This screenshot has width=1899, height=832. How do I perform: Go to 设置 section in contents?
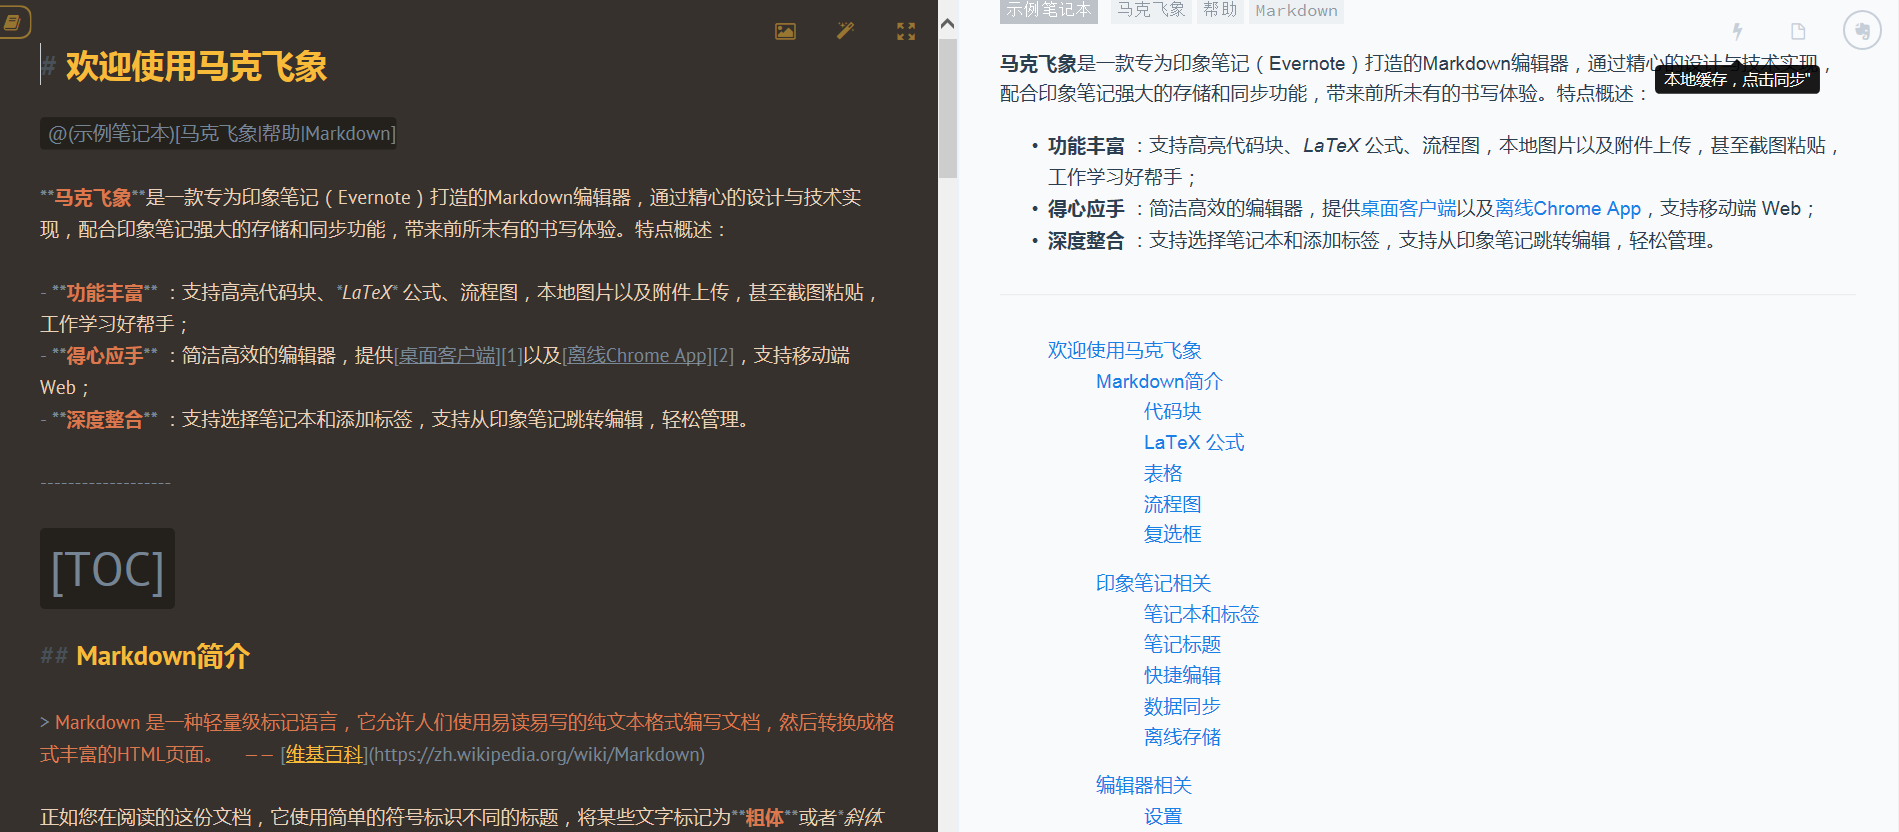pos(1163,816)
